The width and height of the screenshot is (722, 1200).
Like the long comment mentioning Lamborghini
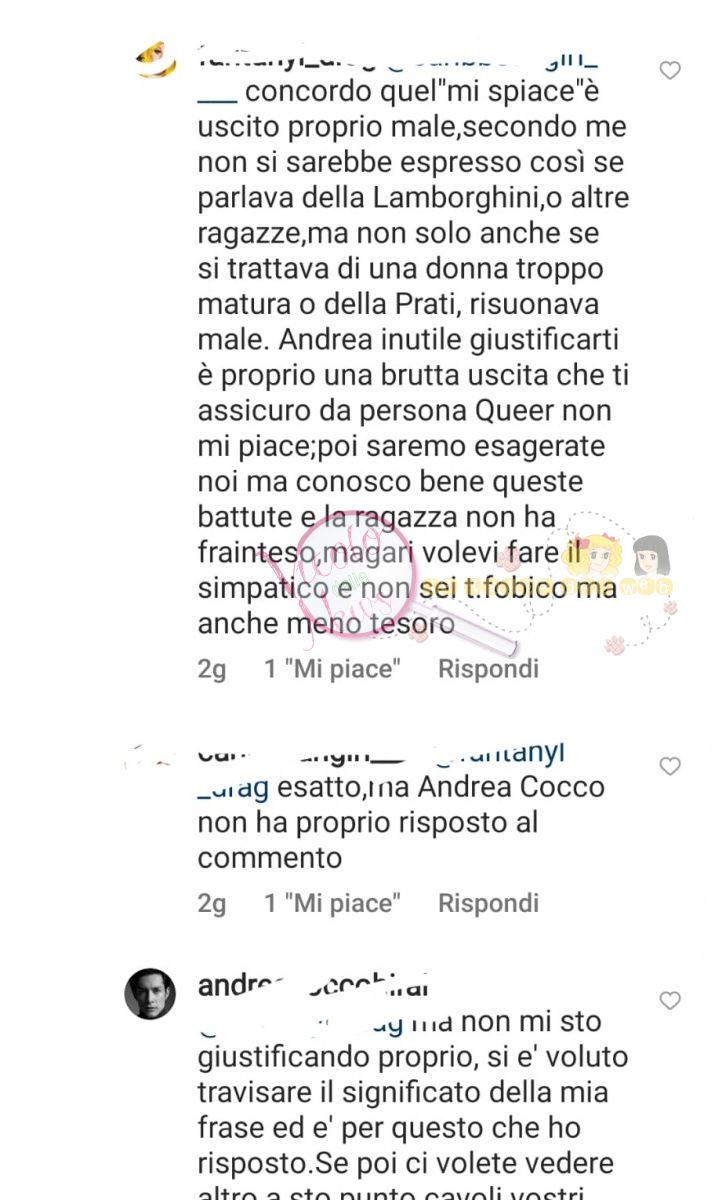[670, 70]
